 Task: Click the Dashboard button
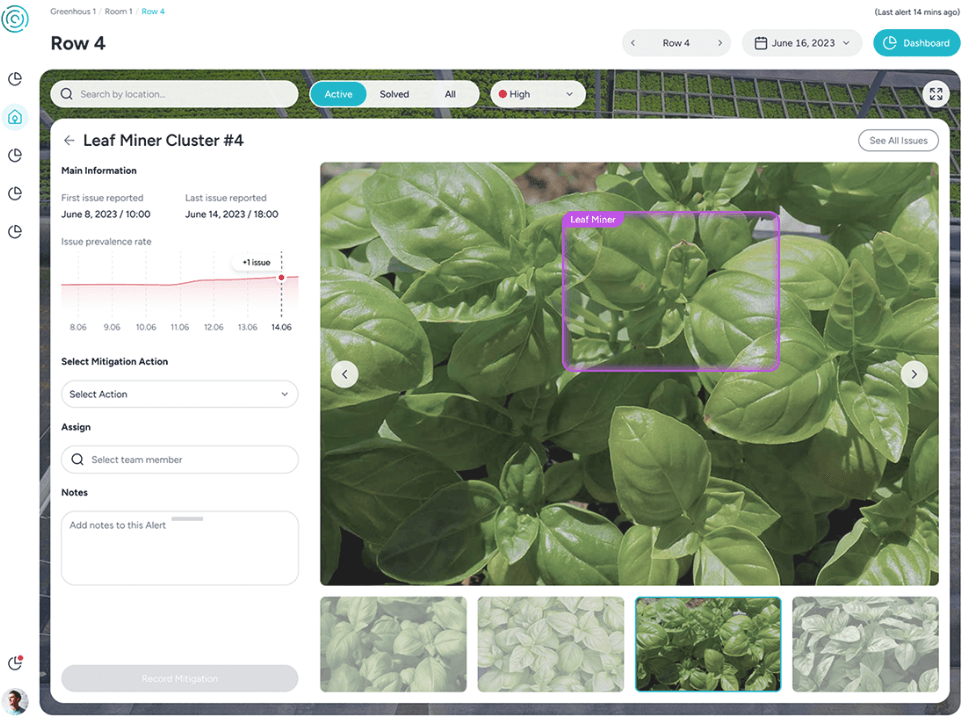click(916, 43)
